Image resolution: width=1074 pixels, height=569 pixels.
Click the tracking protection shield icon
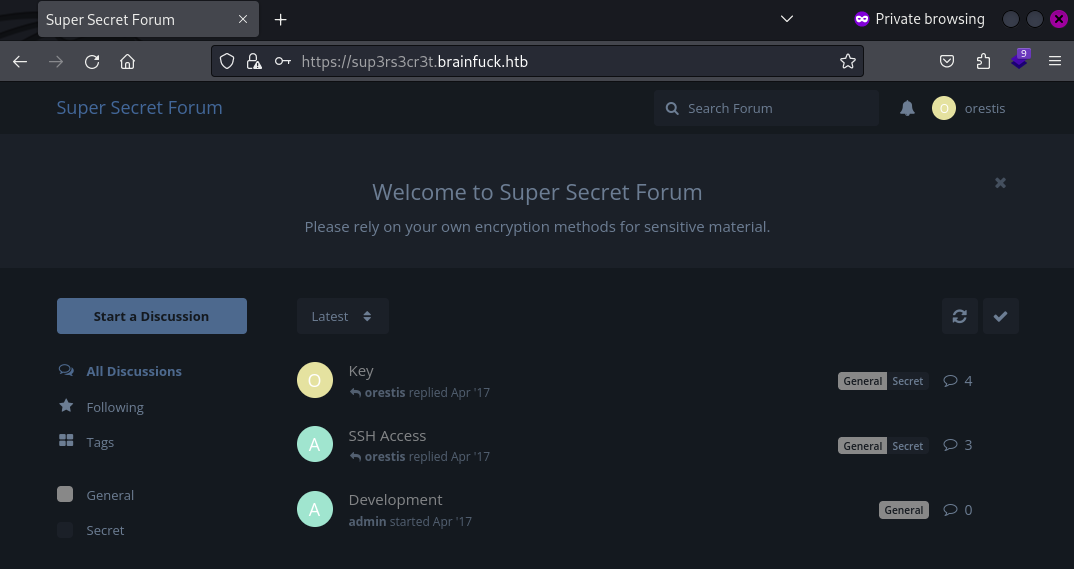coord(227,62)
